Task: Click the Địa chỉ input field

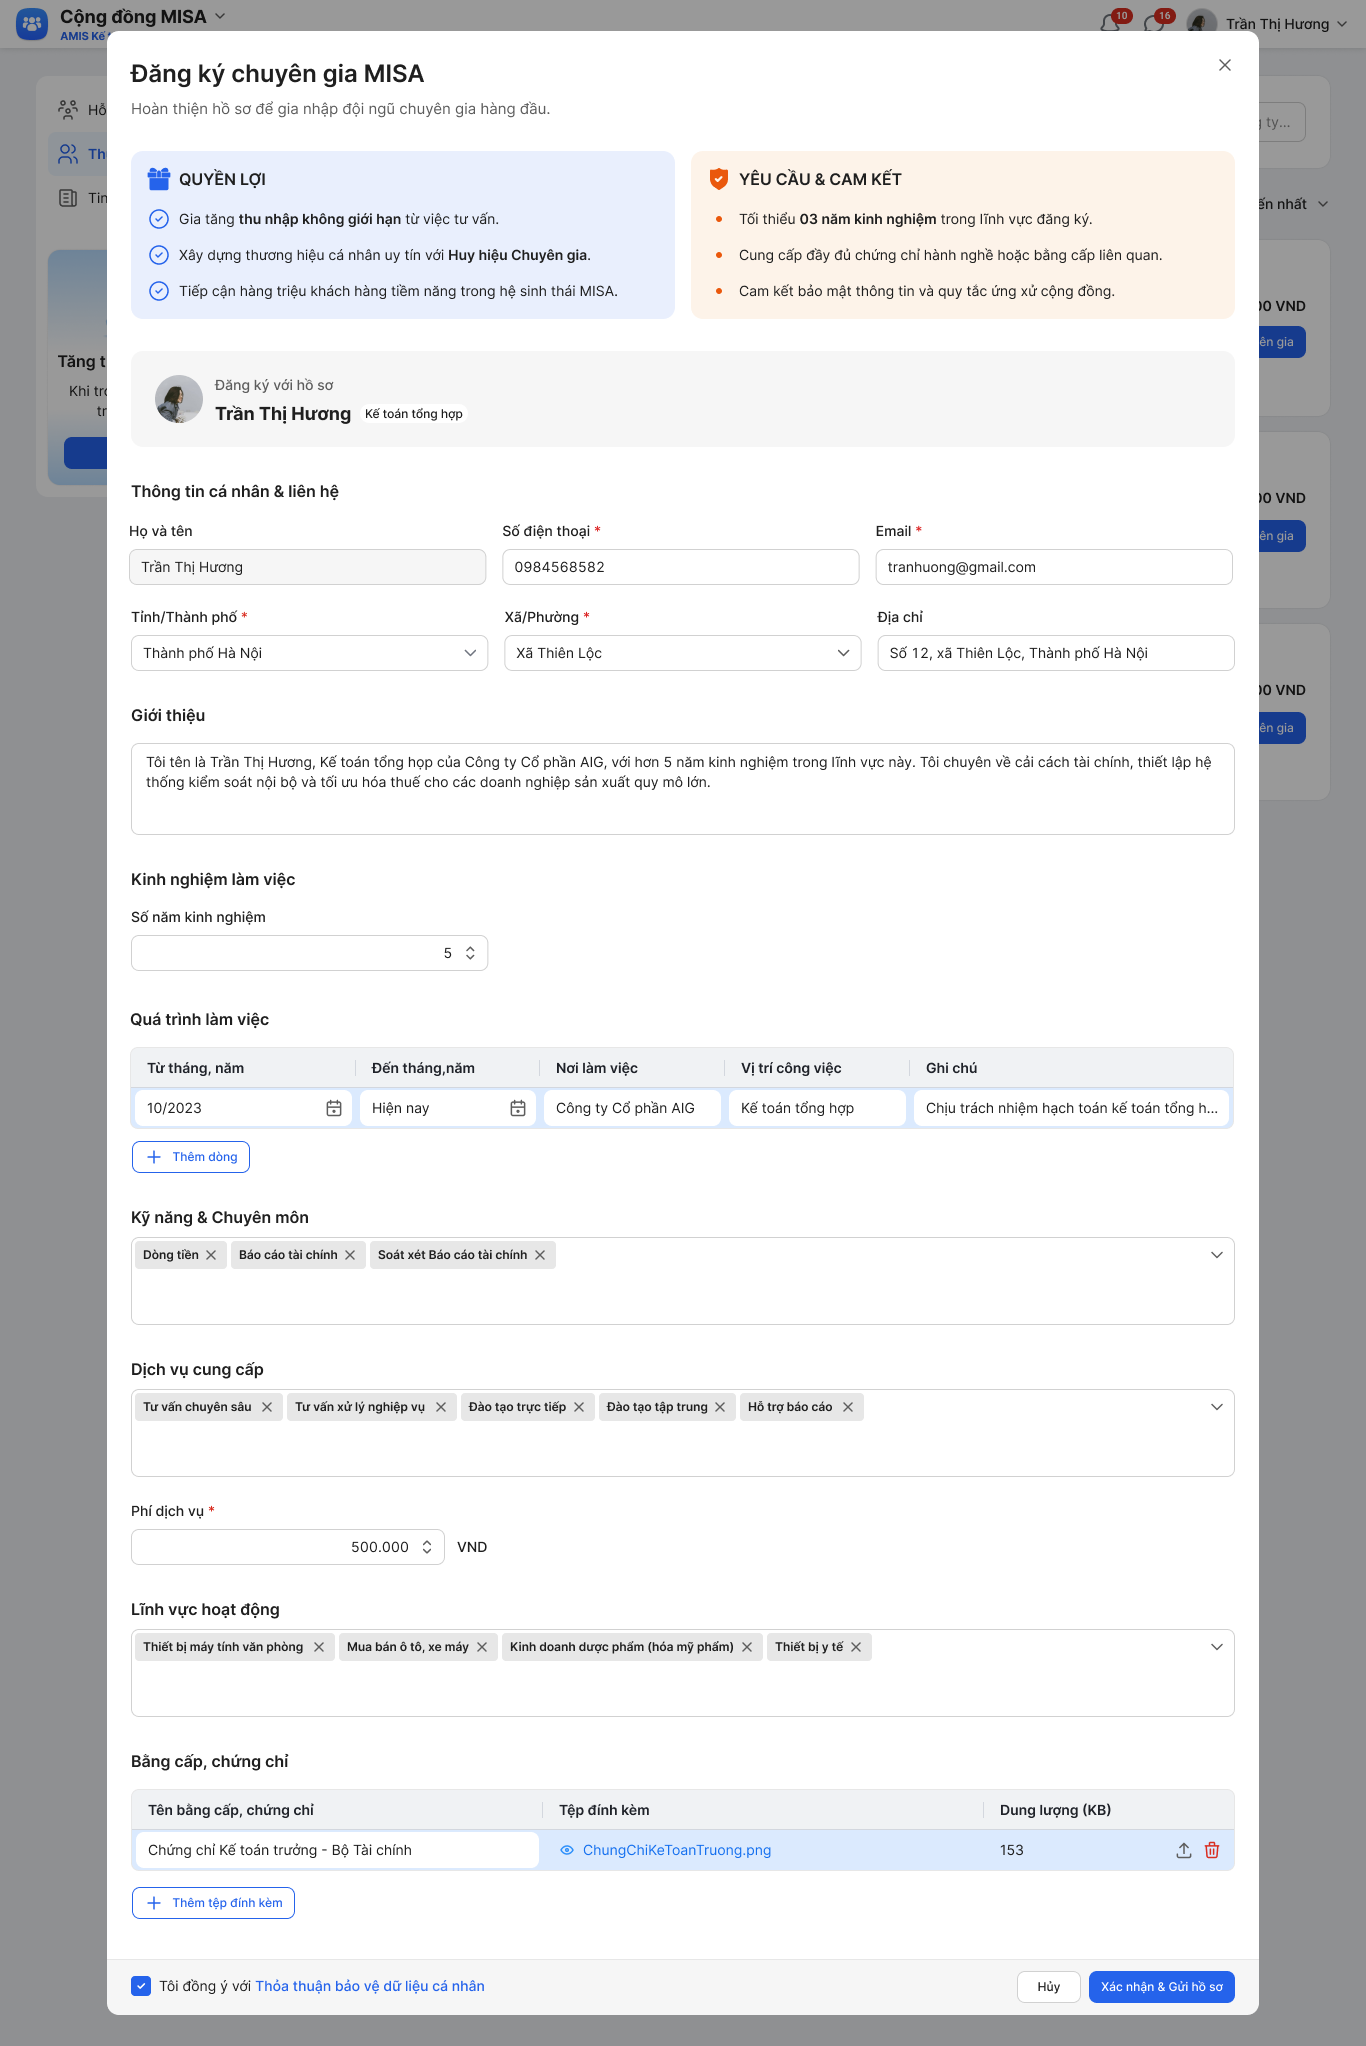Action: tap(1056, 653)
